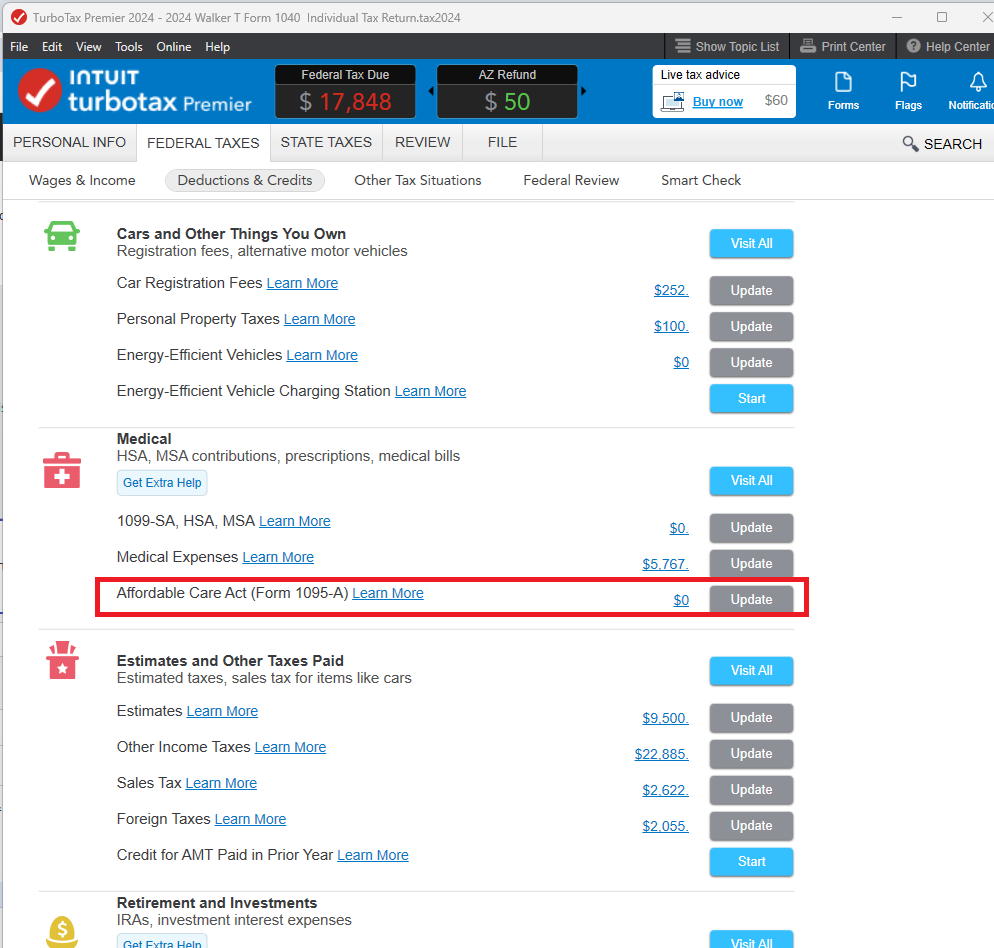
Task: Update Foreign Taxes
Action: [751, 826]
